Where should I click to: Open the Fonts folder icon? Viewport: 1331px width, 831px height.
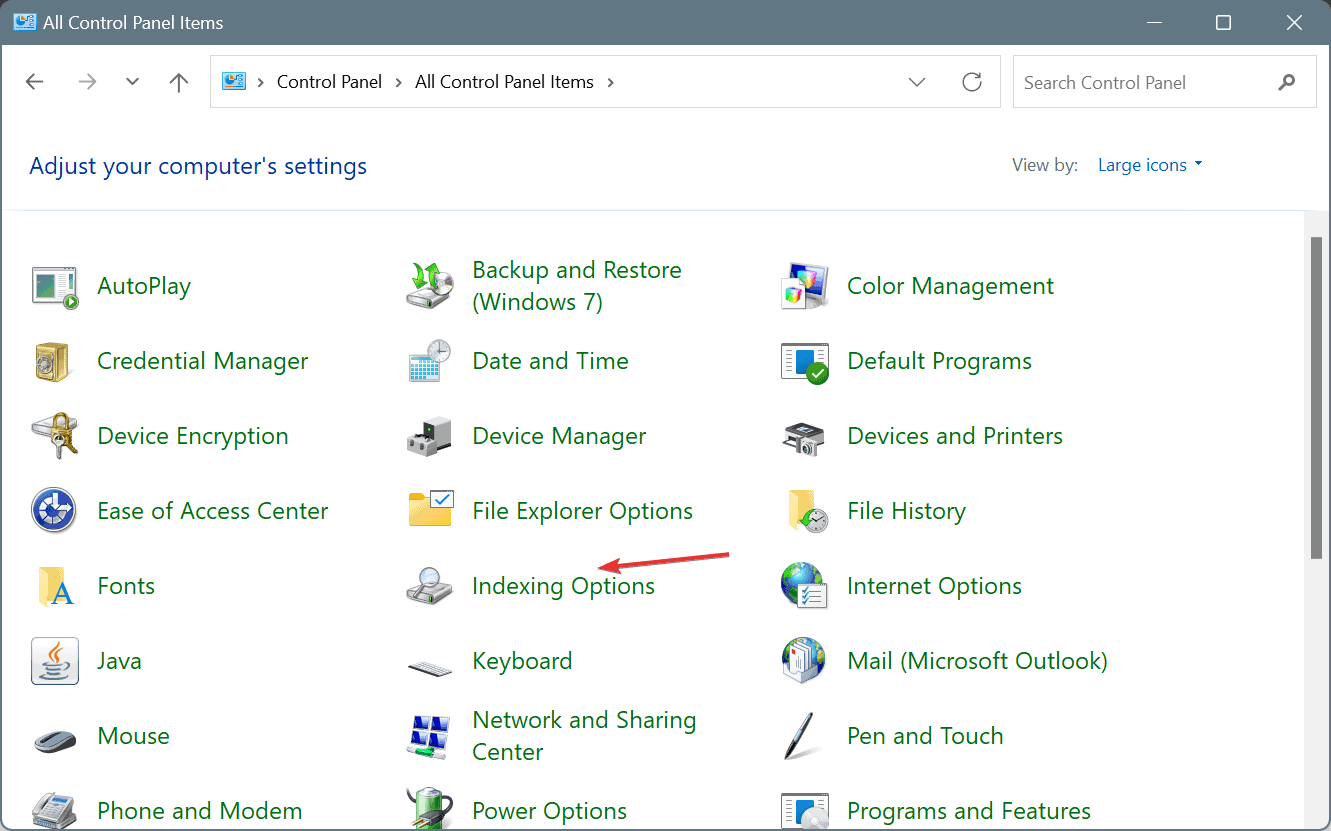55,586
